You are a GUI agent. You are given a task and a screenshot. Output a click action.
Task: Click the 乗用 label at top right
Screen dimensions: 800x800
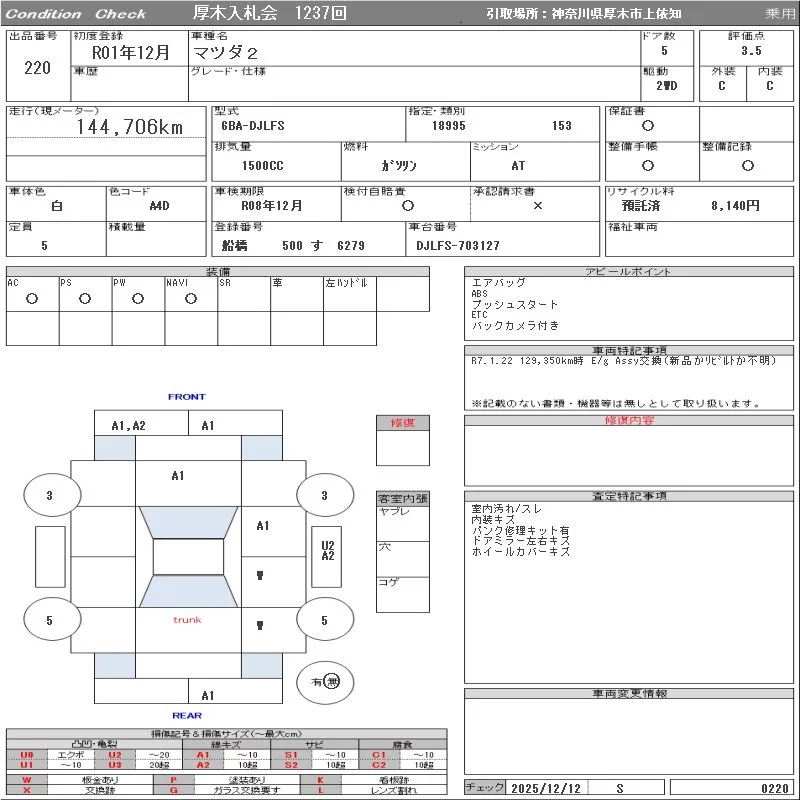(x=780, y=14)
